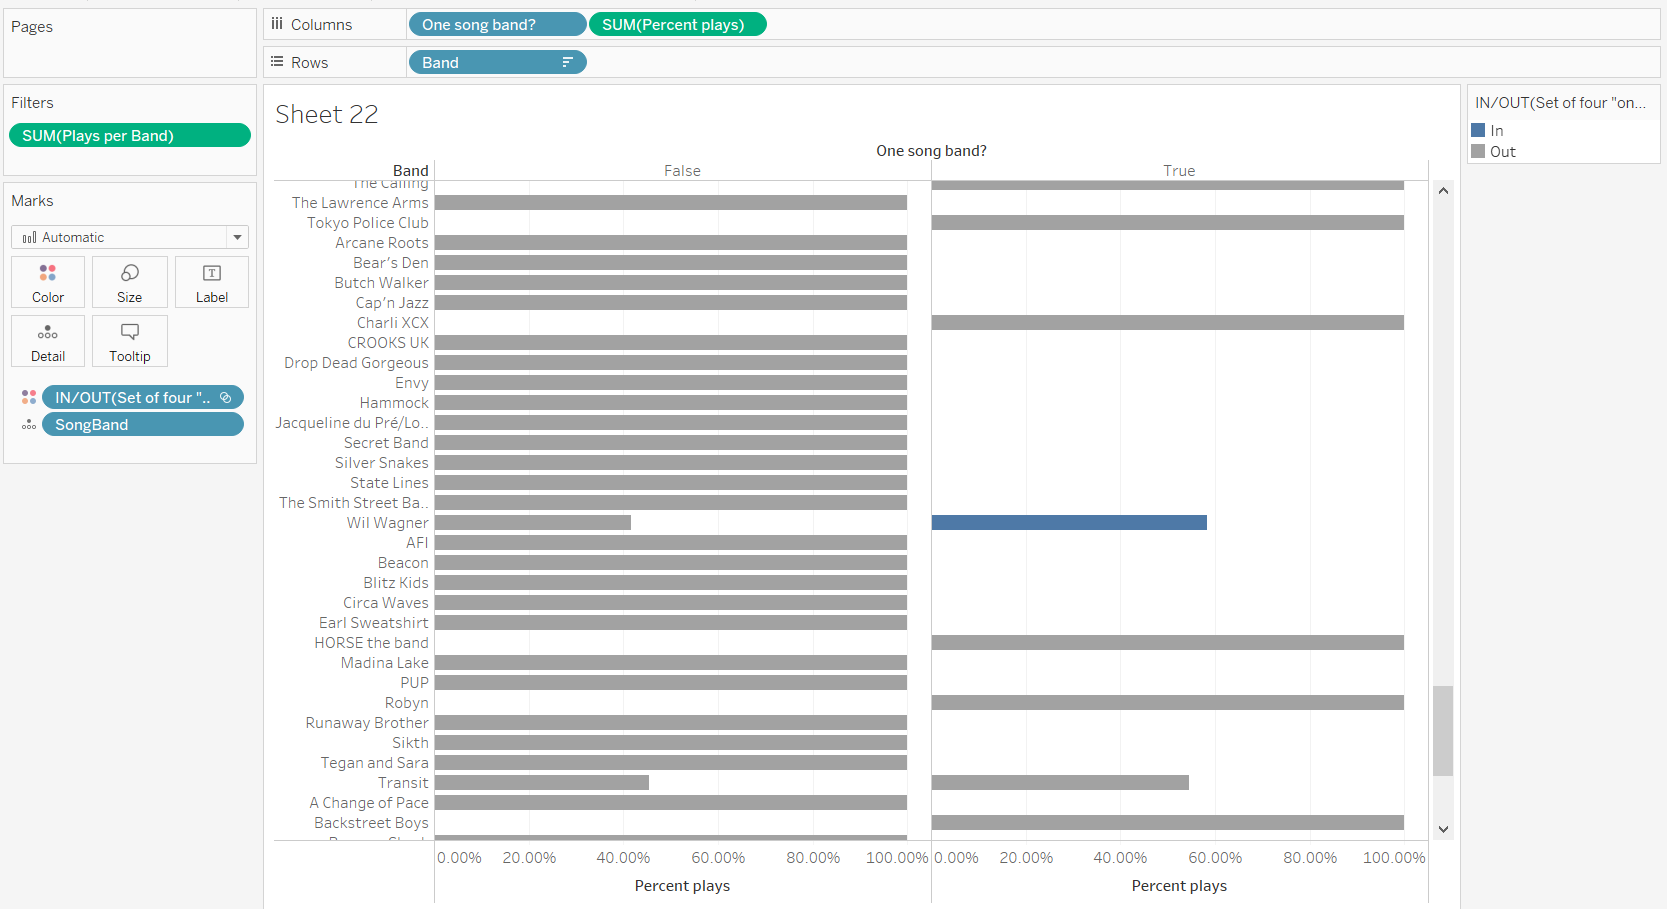Click the gray Out legend swatch
Screen dimensions: 1667x909
click(x=1478, y=151)
